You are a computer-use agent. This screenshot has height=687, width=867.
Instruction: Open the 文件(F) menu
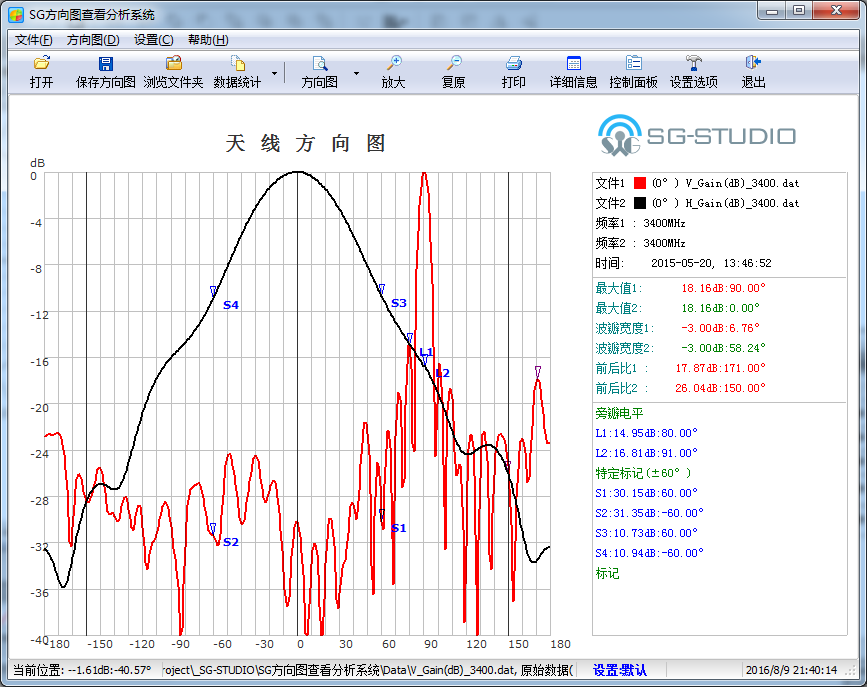[34, 40]
